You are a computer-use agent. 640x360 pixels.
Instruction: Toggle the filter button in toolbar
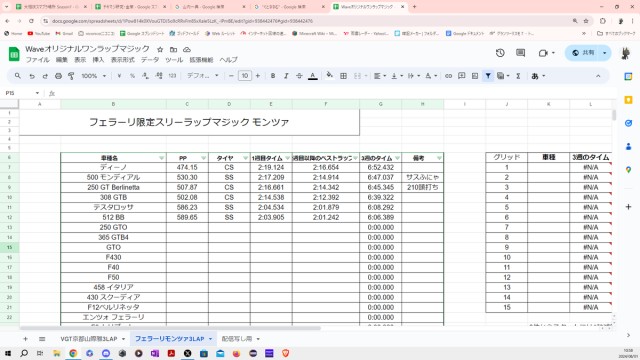488,76
